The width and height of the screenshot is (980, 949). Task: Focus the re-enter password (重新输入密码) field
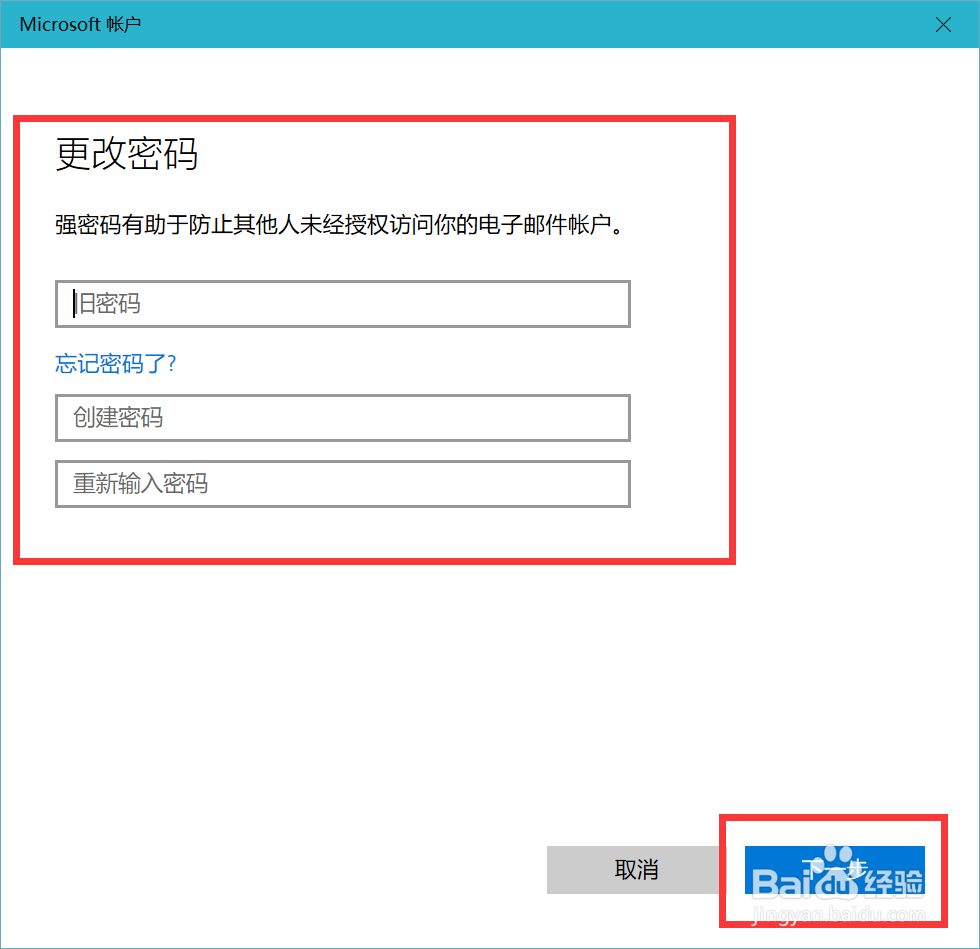click(342, 484)
